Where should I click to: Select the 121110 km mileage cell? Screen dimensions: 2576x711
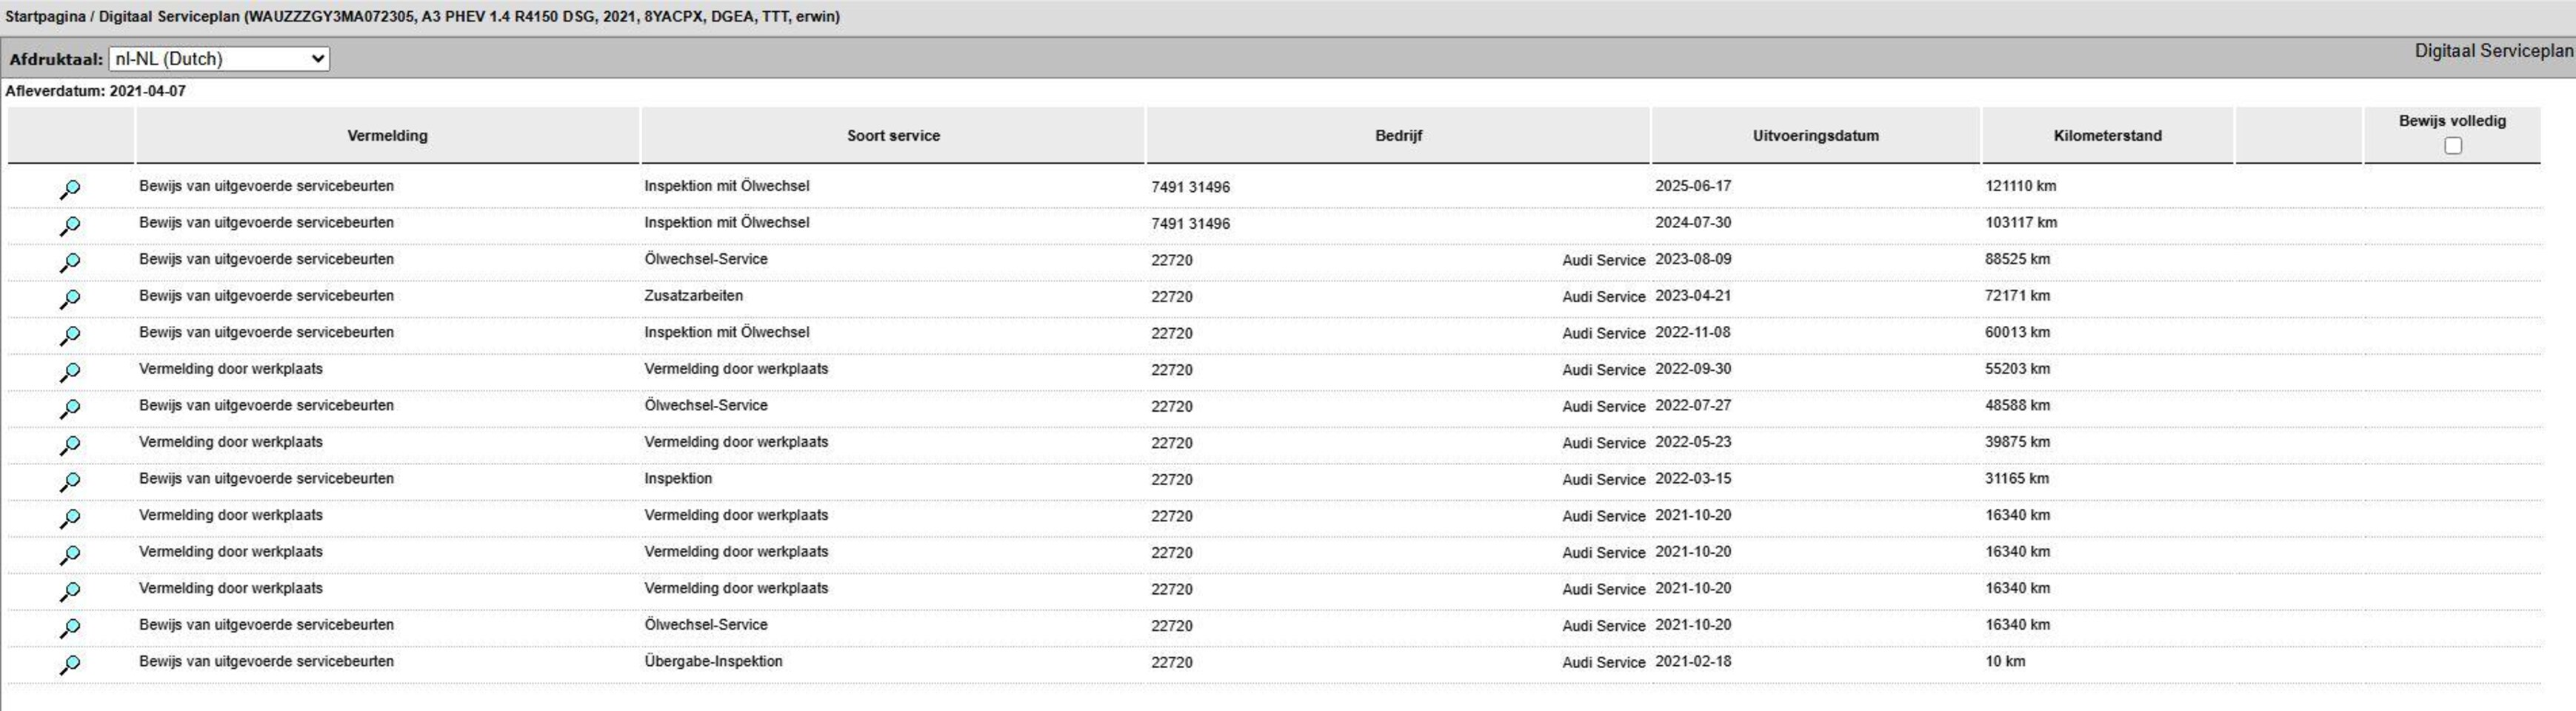2020,186
